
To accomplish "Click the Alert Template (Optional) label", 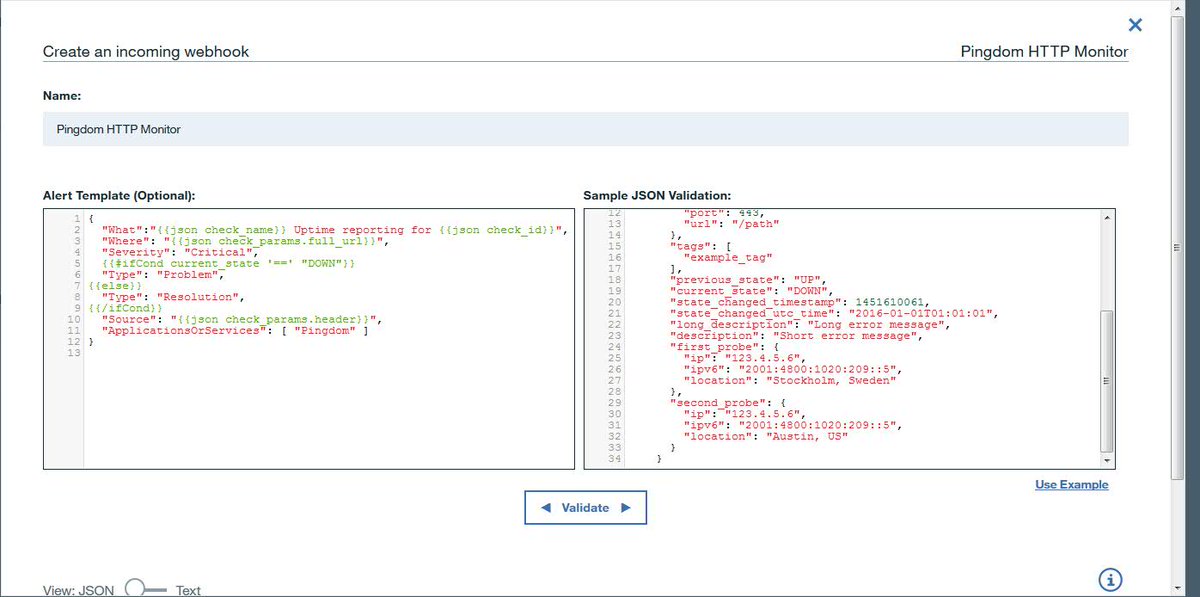I will coord(119,195).
